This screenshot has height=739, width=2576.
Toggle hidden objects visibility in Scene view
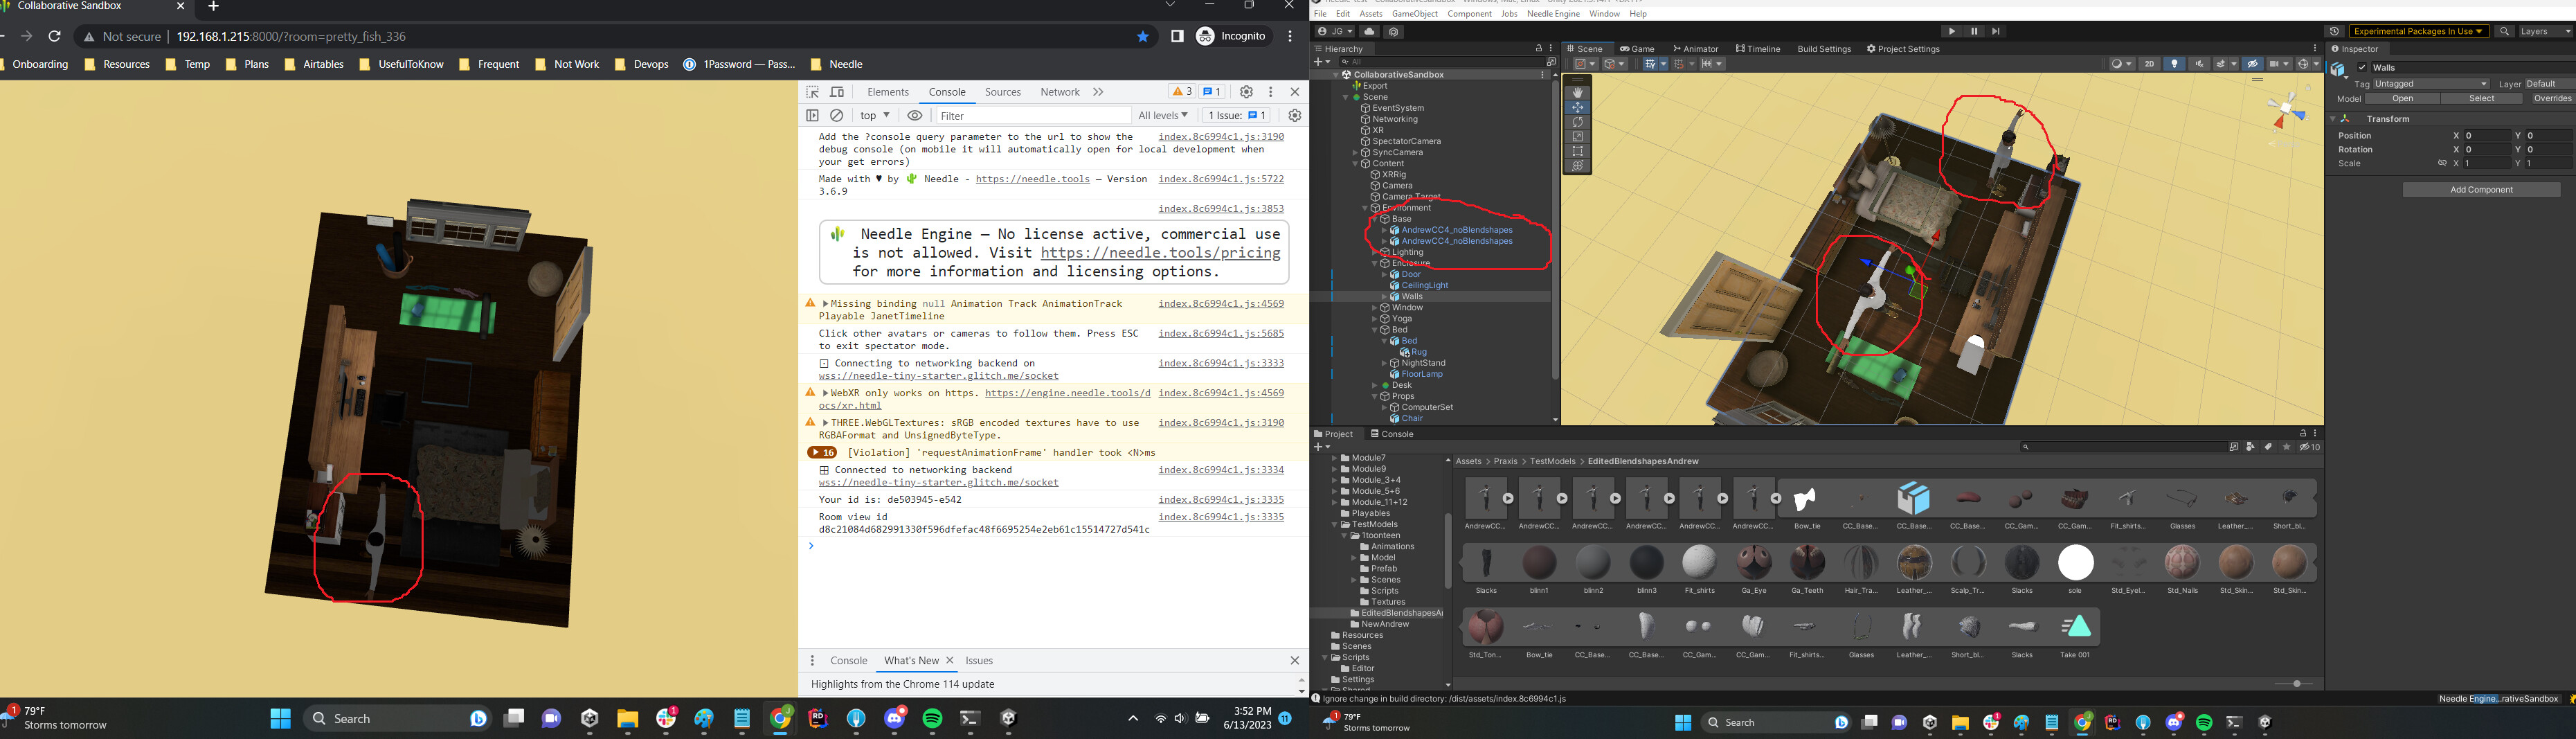coord(2253,64)
